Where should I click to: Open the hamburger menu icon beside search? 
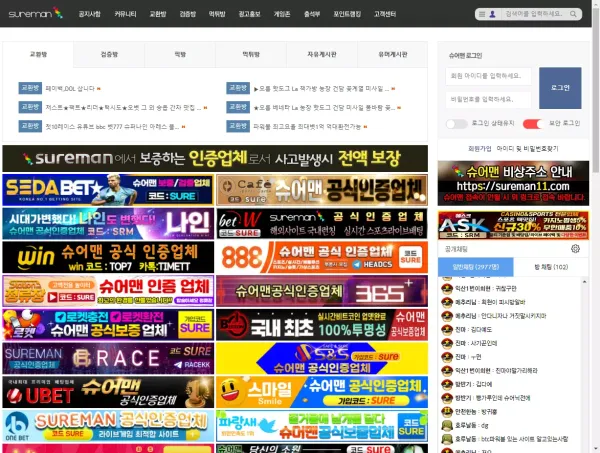click(x=482, y=14)
